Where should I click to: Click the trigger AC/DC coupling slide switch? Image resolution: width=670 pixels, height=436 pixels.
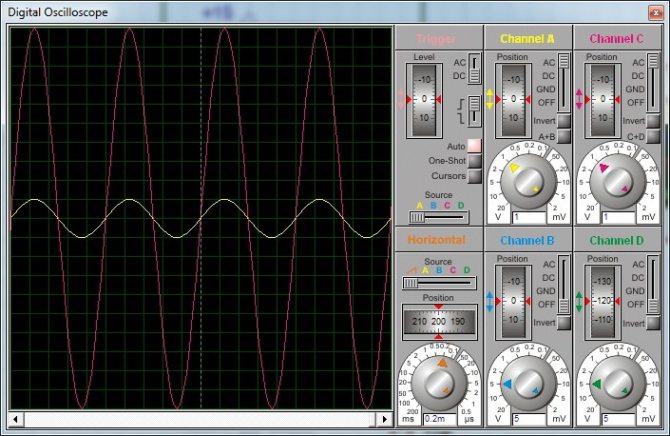click(x=474, y=68)
